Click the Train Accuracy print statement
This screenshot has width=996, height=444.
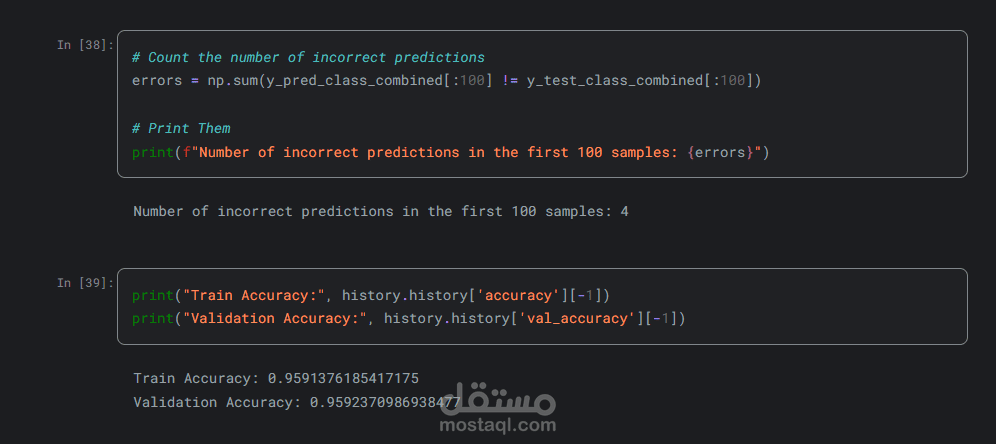coord(370,296)
